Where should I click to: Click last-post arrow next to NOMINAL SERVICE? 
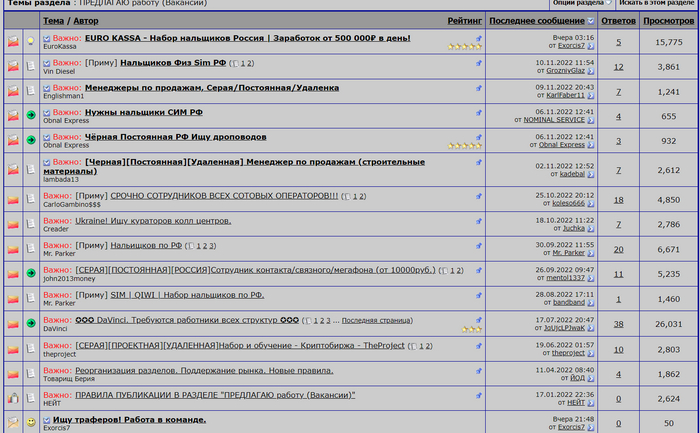coord(591,120)
